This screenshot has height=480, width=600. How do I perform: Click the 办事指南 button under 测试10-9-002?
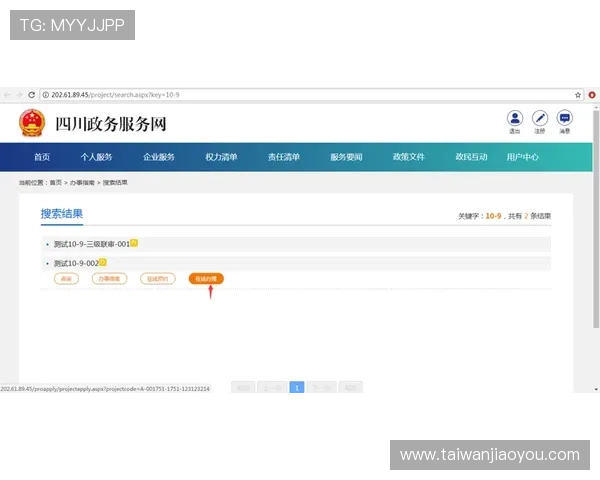[x=109, y=279]
